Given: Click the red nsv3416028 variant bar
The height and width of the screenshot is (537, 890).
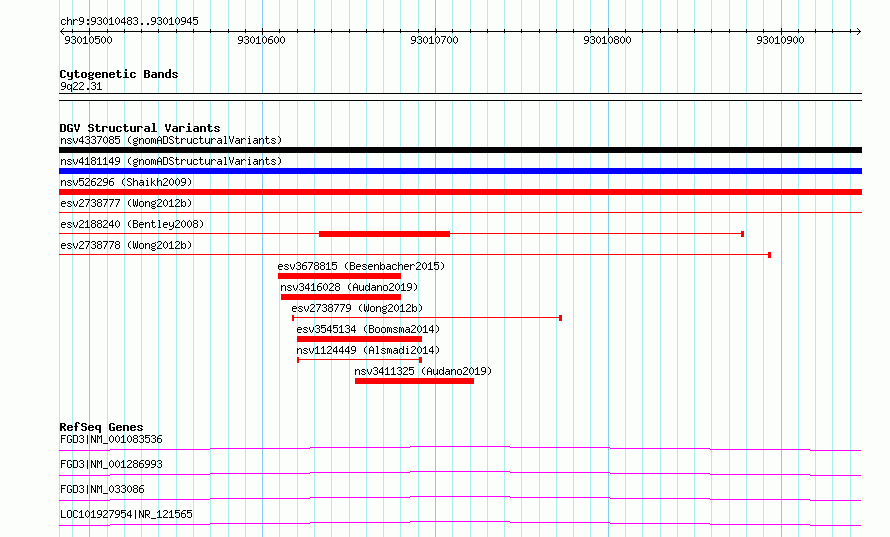Looking at the screenshot, I should (341, 297).
